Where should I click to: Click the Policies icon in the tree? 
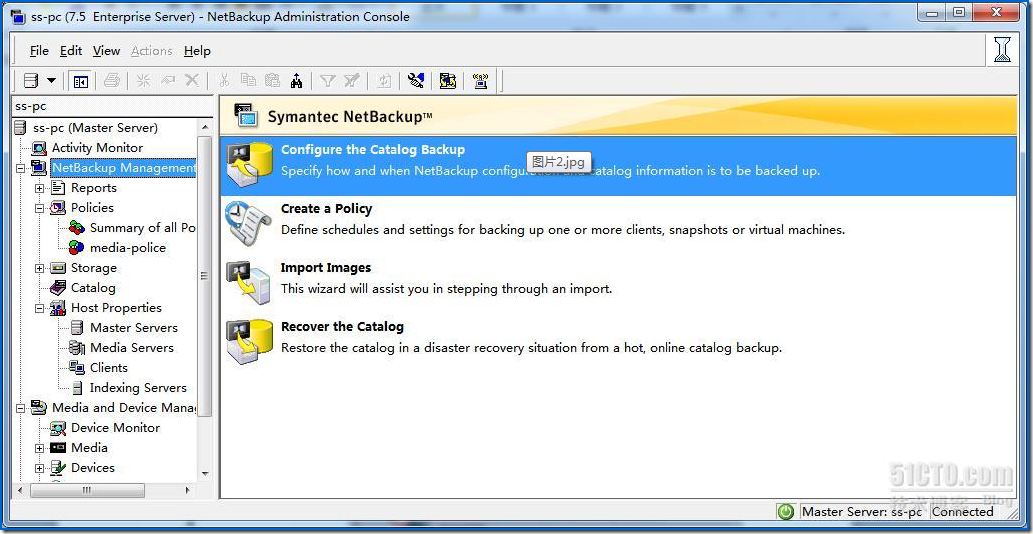(x=59, y=208)
